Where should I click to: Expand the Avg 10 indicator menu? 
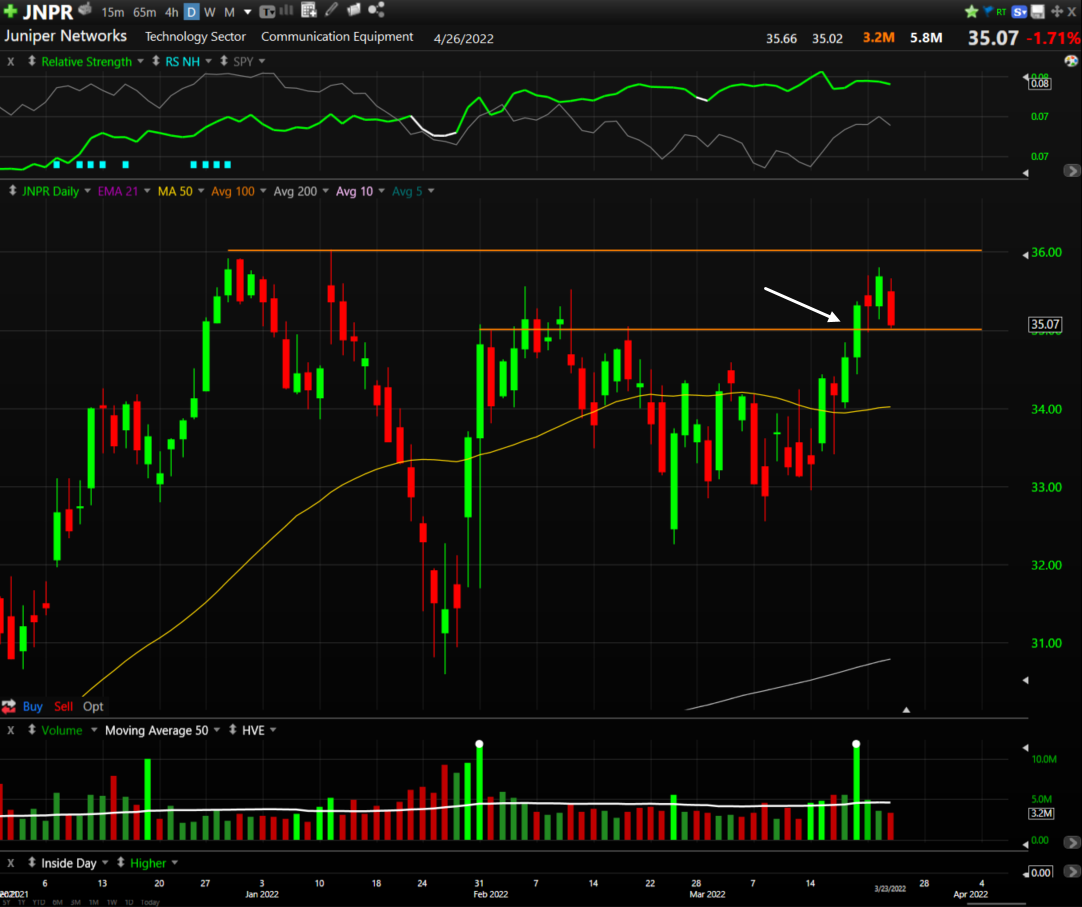click(381, 191)
